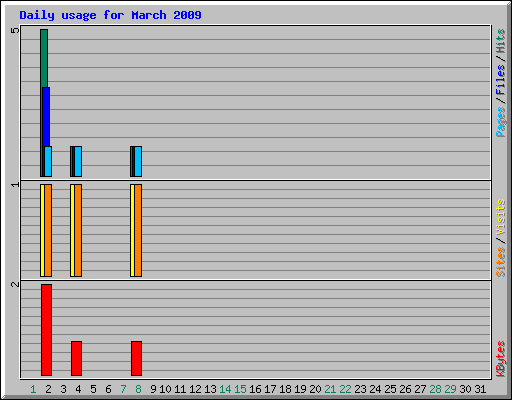This screenshot has height=400, width=512.
Task: Click day label "18" on the x-axis
Action: coord(285,389)
